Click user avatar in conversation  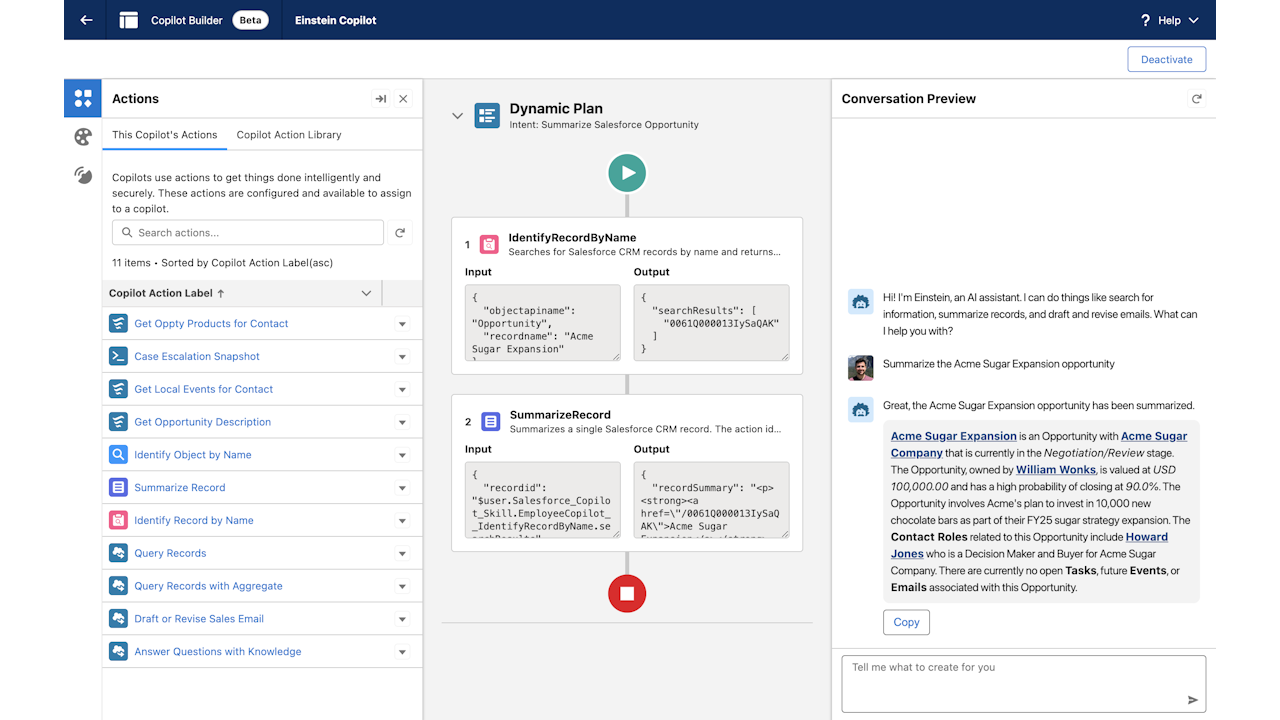pyautogui.click(x=860, y=368)
